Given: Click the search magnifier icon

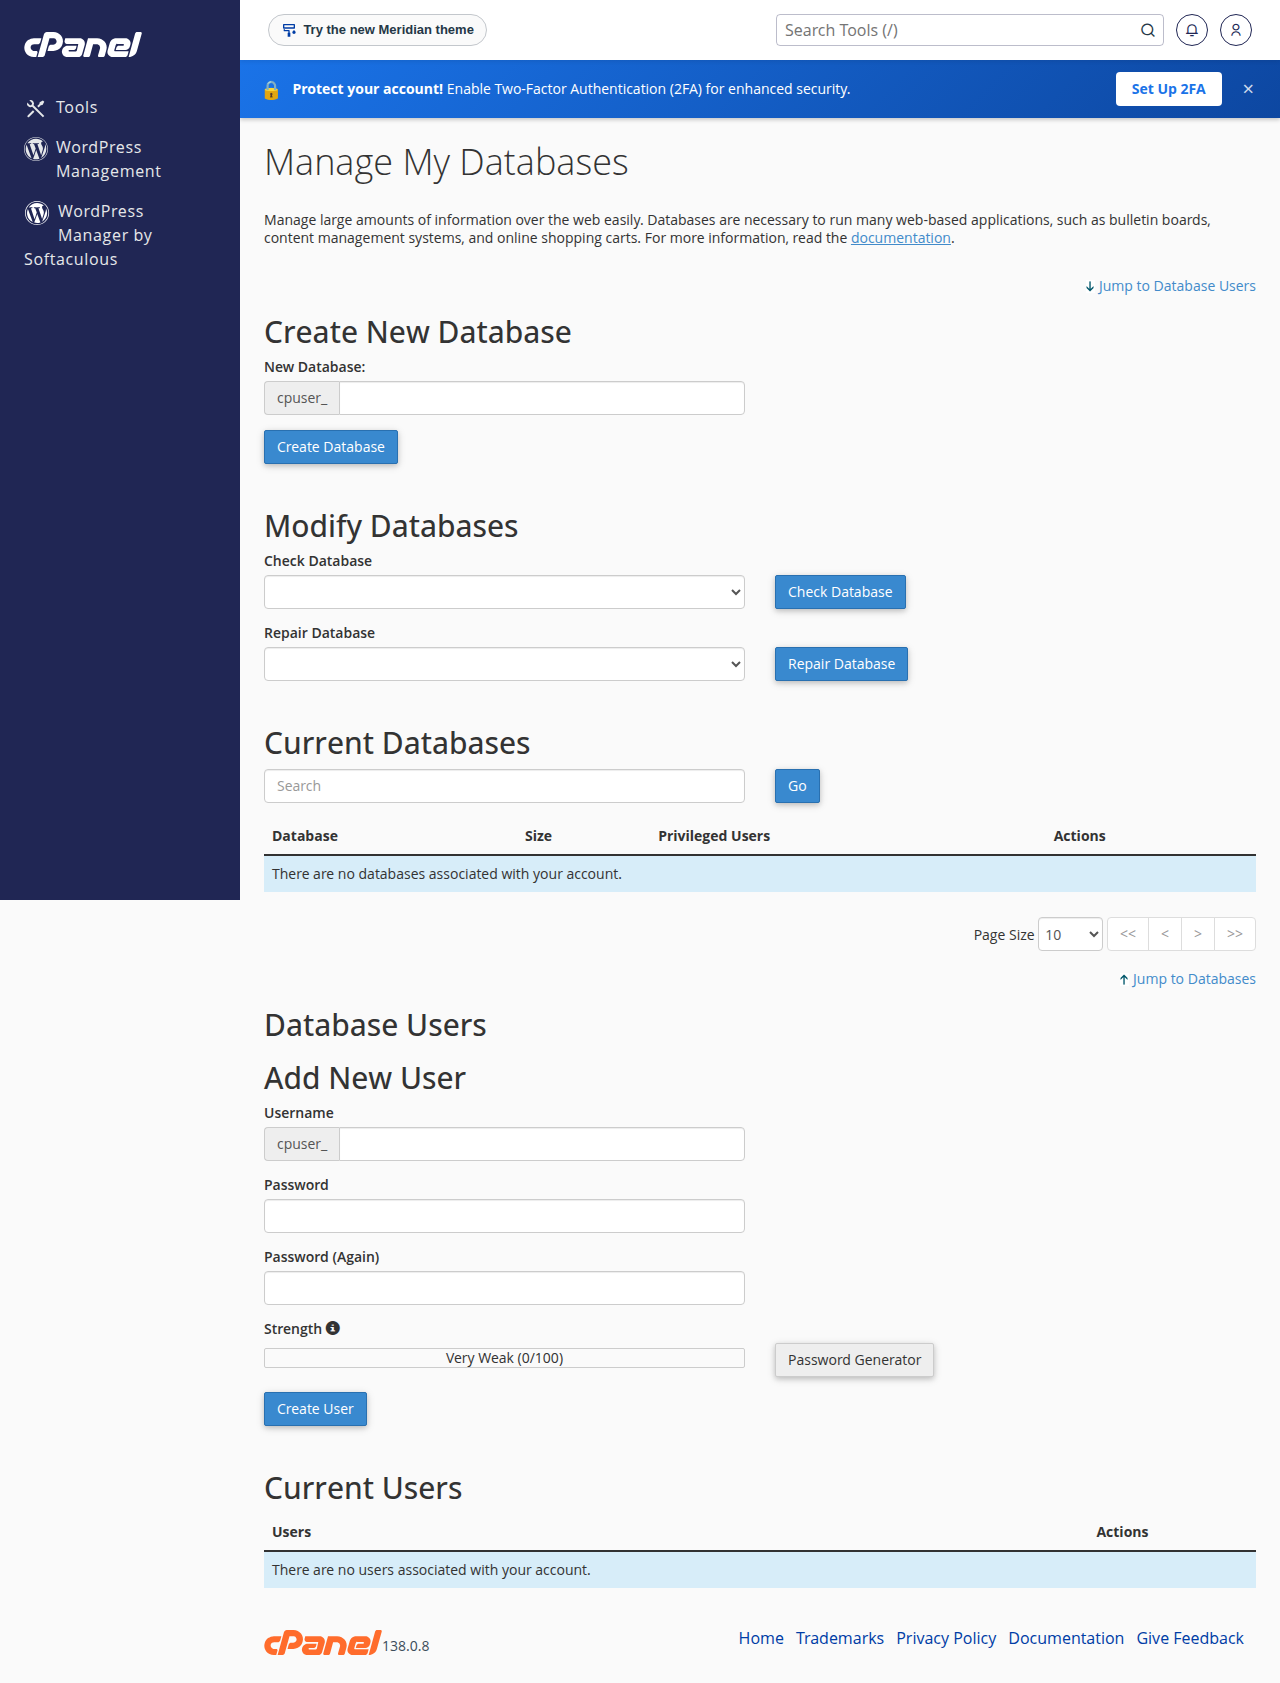Looking at the screenshot, I should click(1148, 30).
